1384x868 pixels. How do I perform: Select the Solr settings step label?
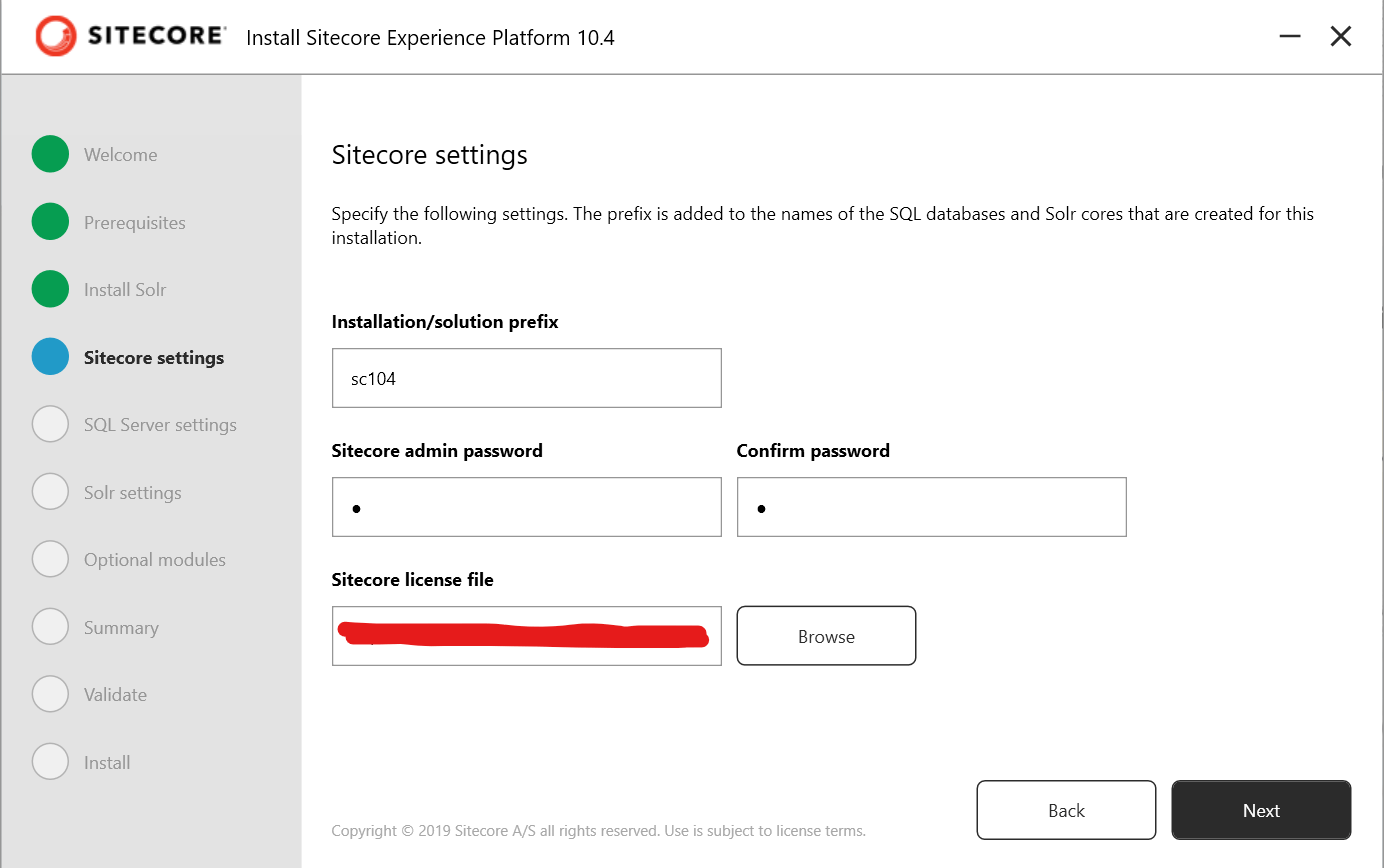[133, 493]
